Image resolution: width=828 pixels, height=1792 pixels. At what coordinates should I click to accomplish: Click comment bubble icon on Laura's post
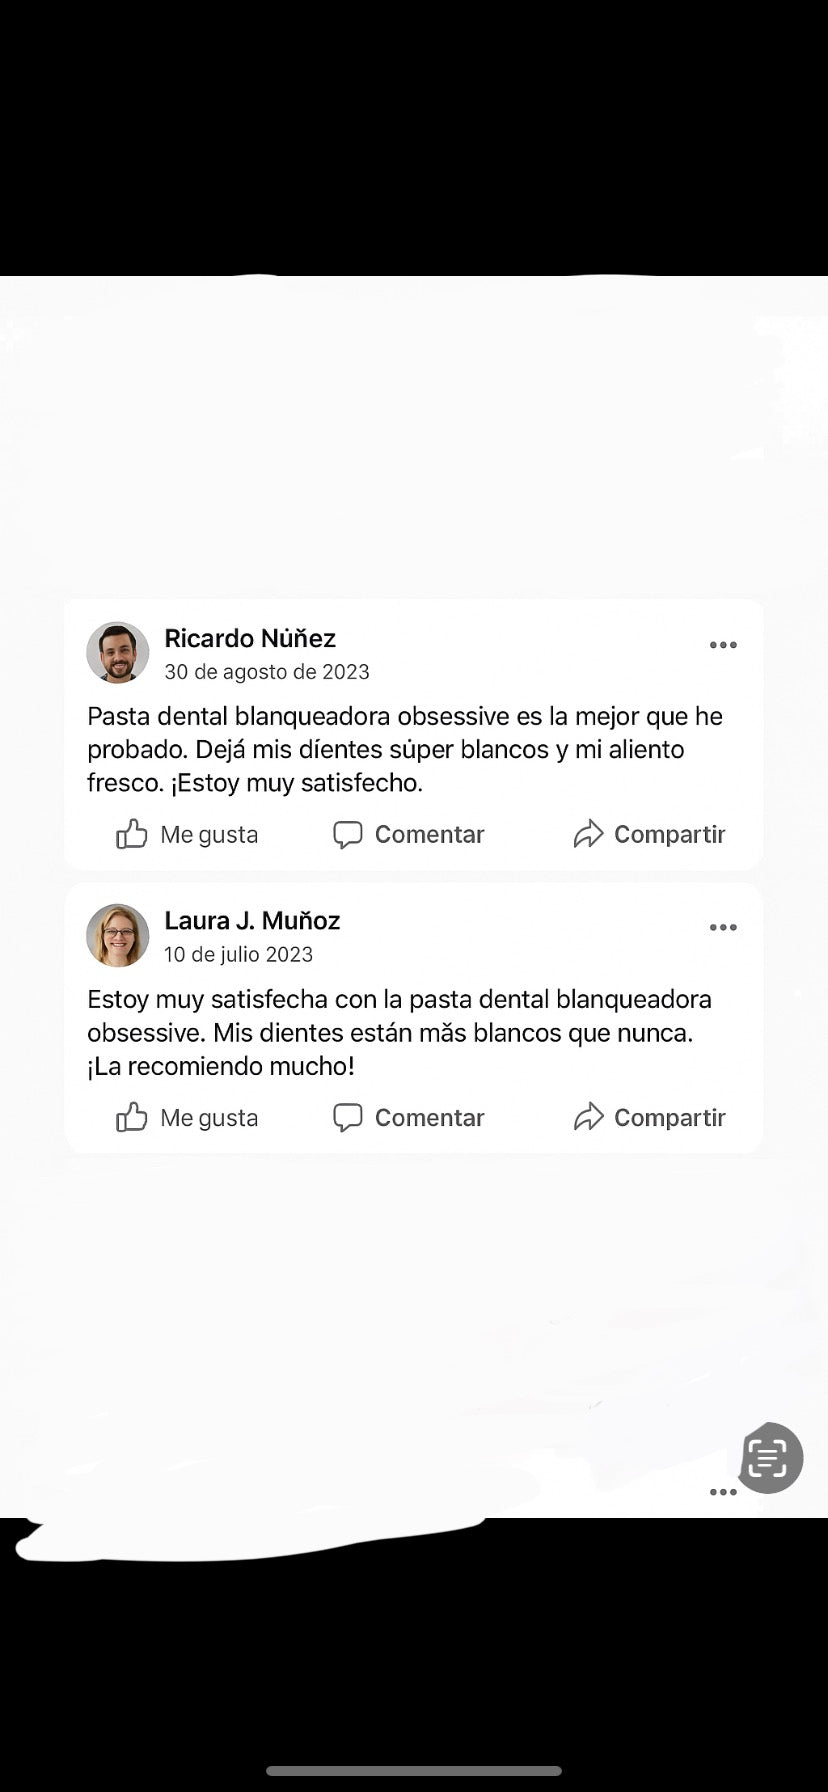click(x=347, y=1117)
